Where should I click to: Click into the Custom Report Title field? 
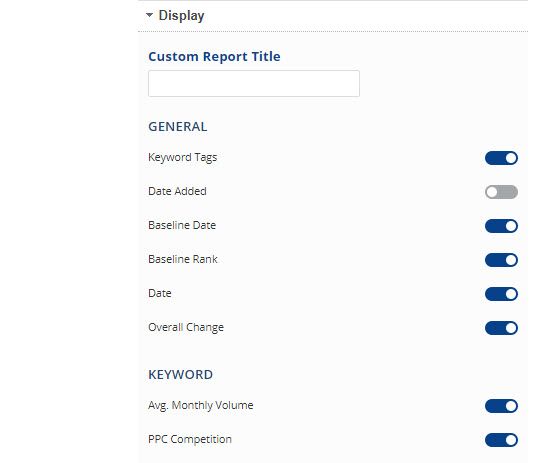pos(254,83)
